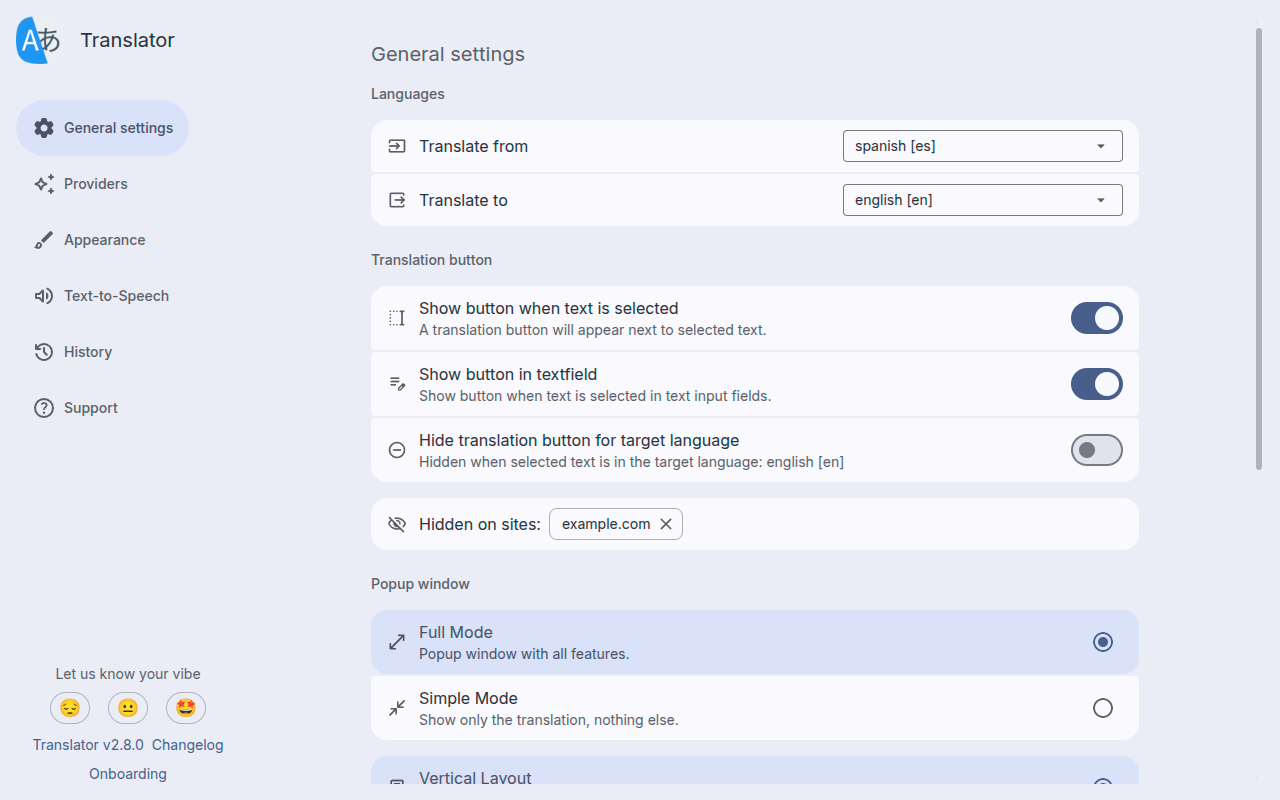Viewport: 1280px width, 800px height.
Task: Send the sad face vibe emoji
Action: pos(70,708)
